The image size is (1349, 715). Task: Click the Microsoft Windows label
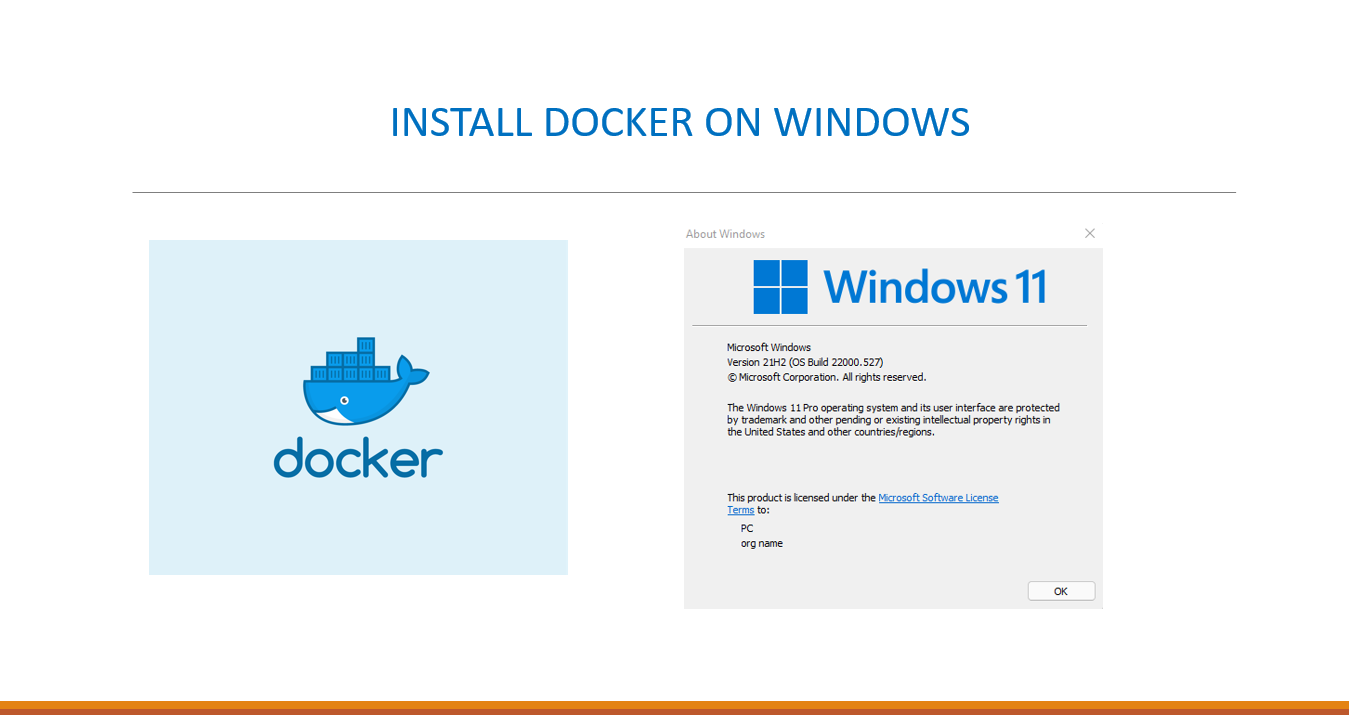tap(768, 347)
